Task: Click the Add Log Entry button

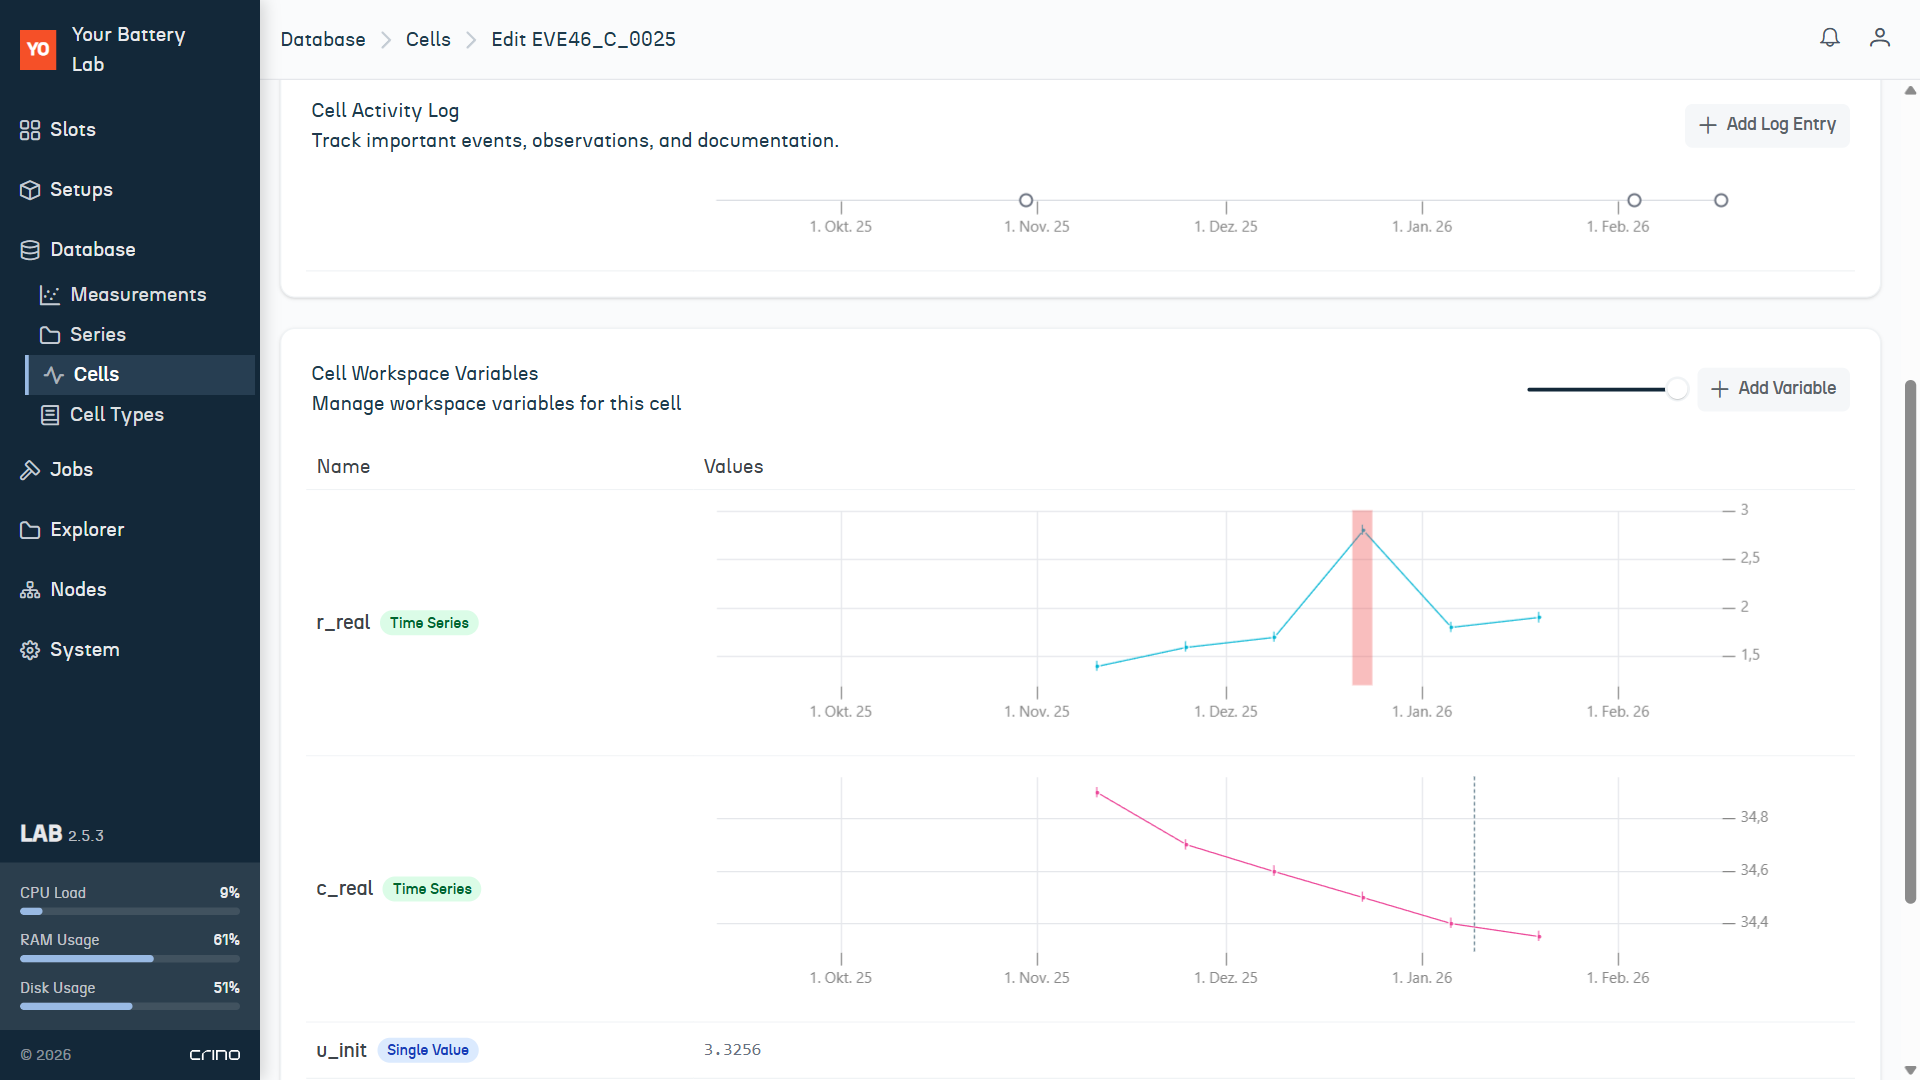Action: (x=1766, y=125)
